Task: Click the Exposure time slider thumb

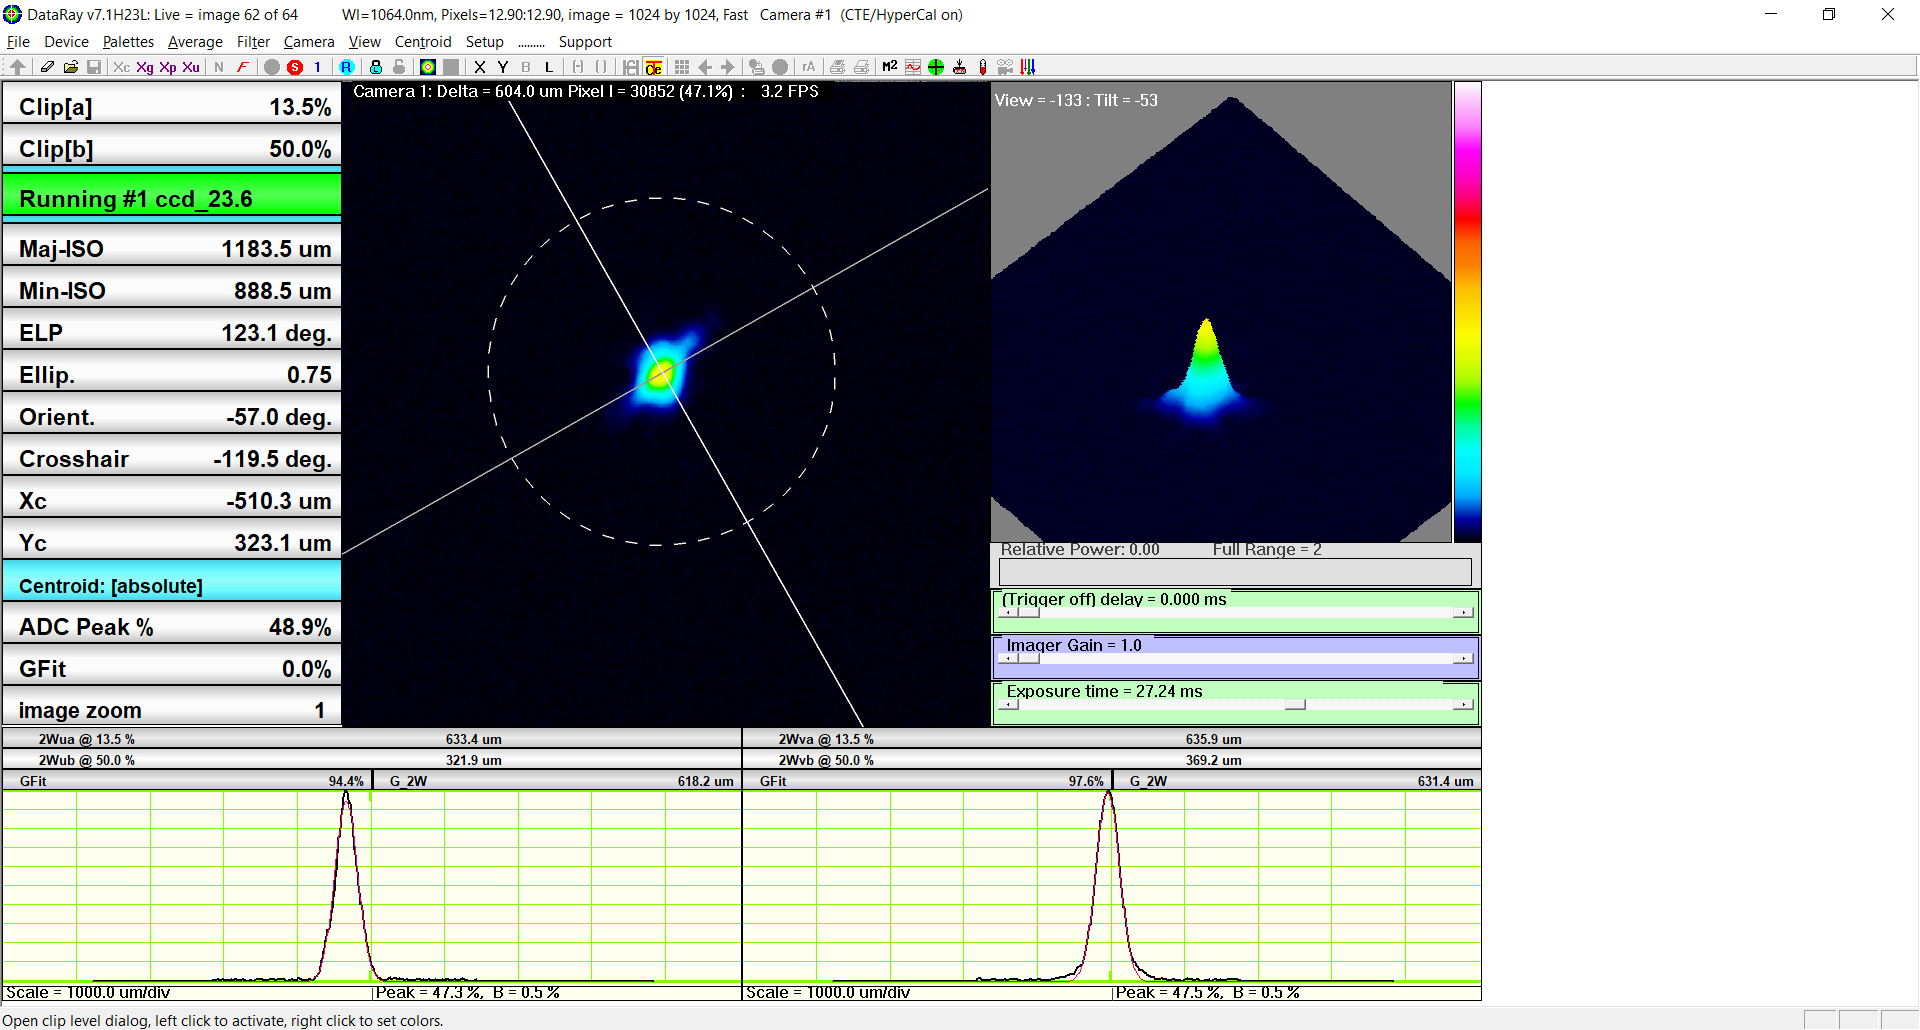Action: (x=1295, y=704)
